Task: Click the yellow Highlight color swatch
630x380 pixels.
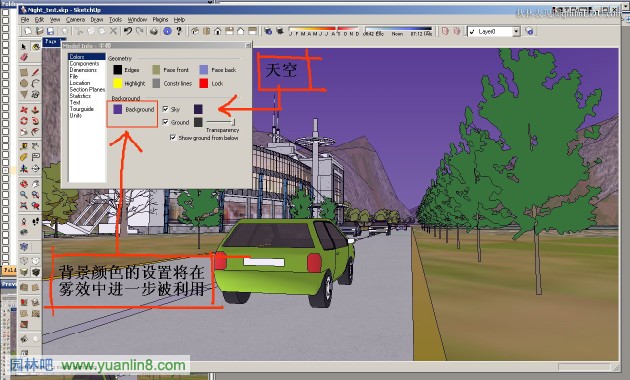Action: (117, 83)
